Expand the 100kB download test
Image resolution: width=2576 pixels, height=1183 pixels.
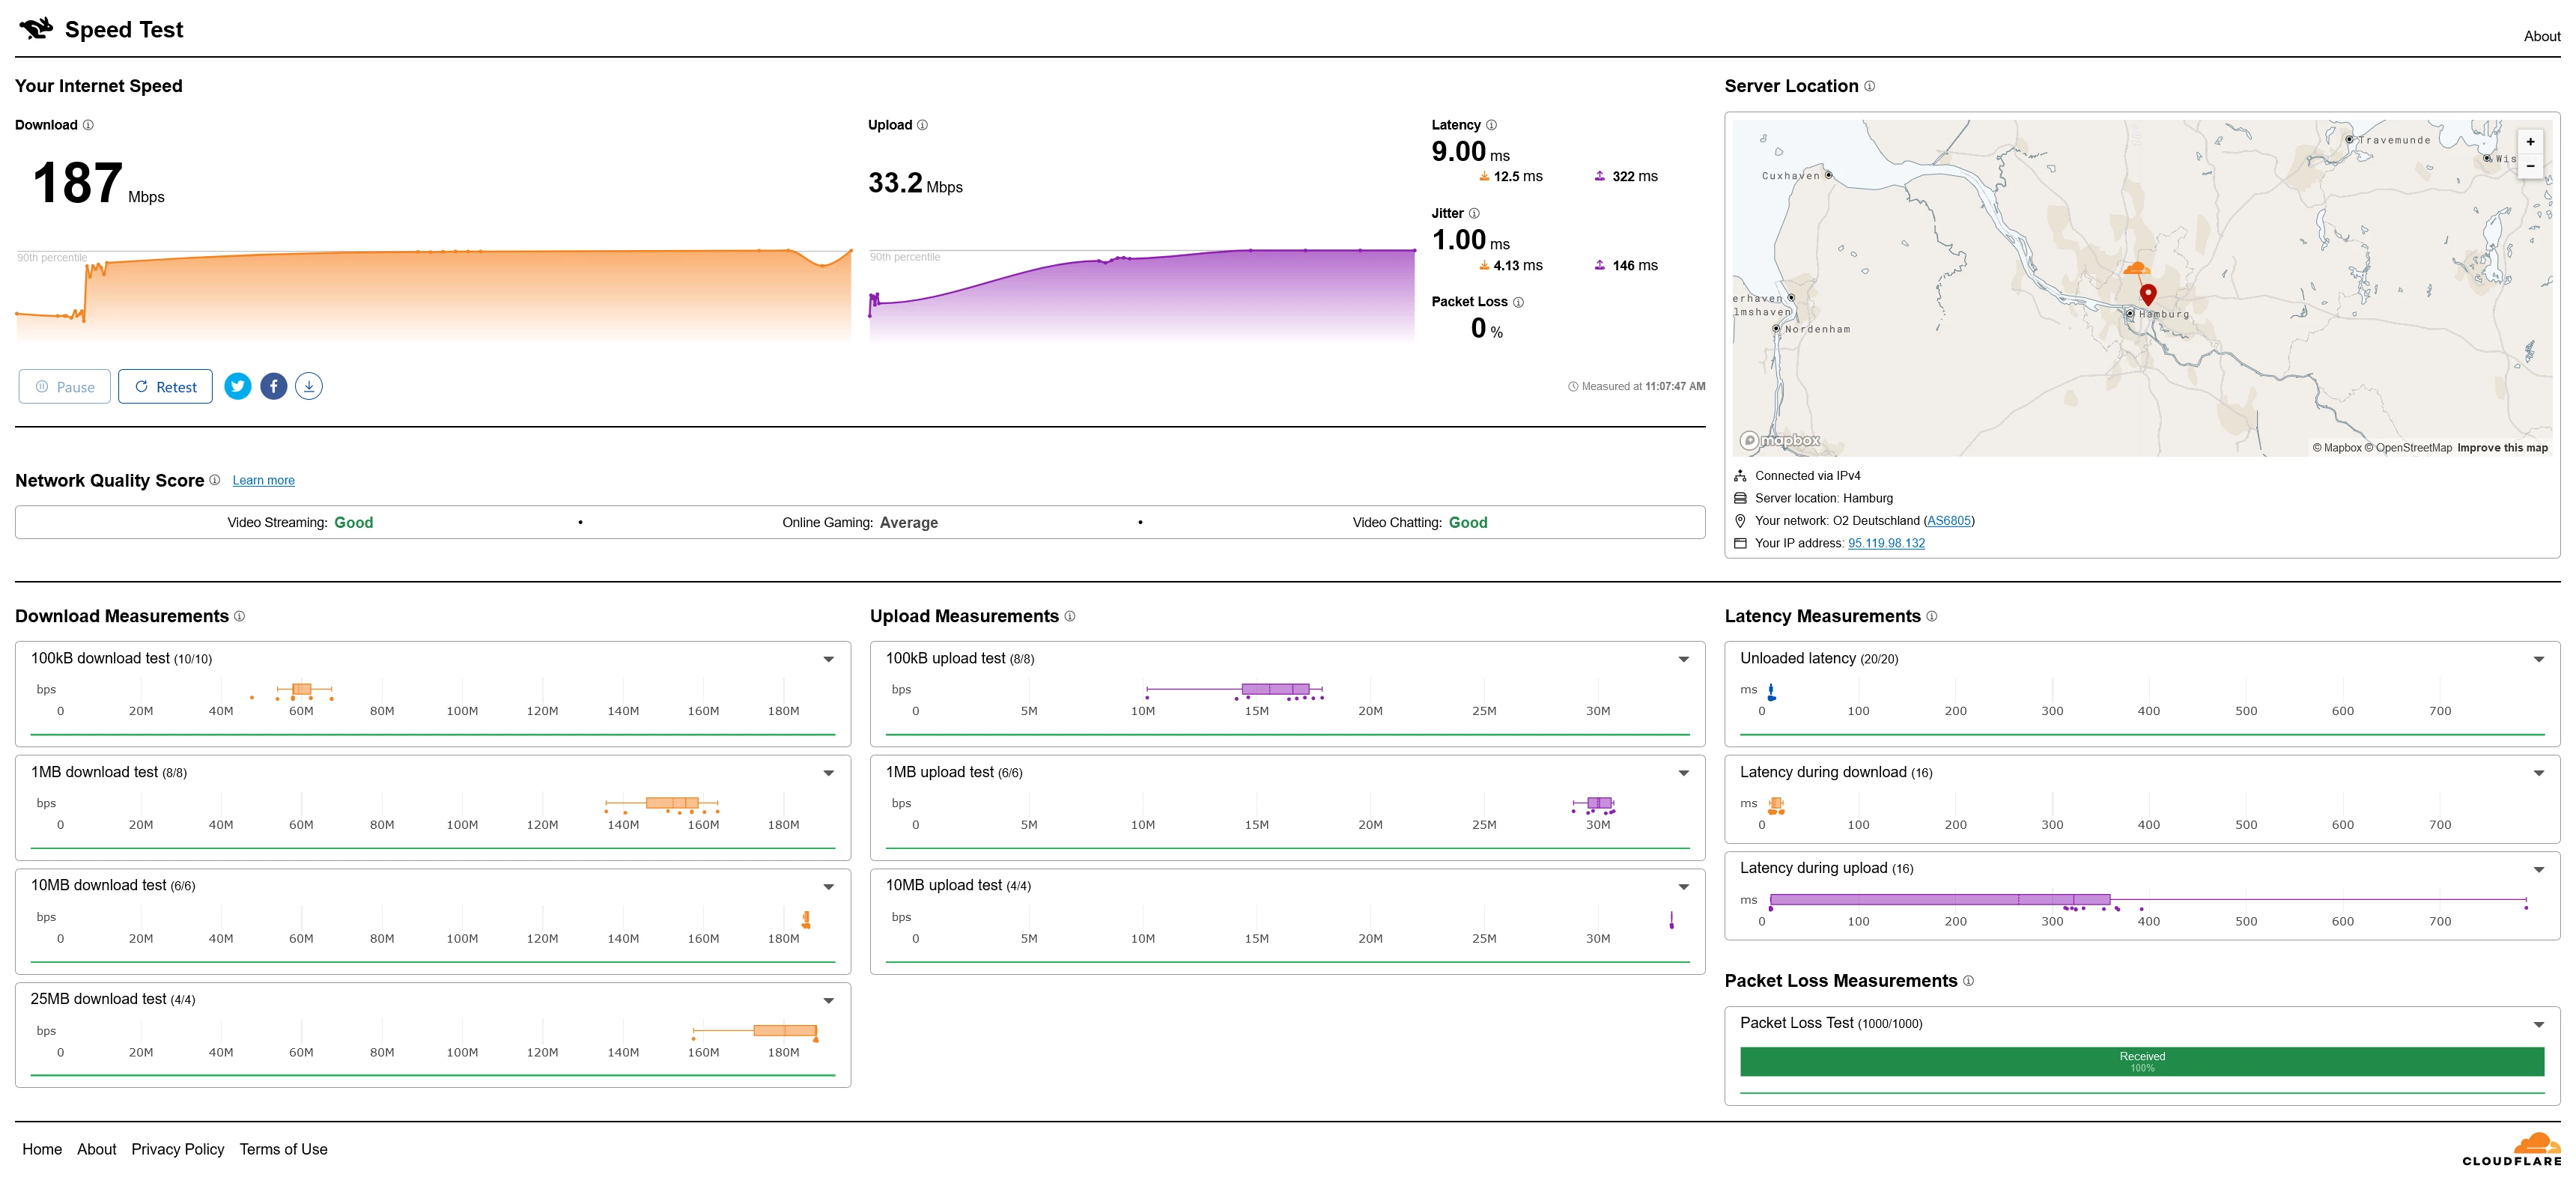[828, 659]
